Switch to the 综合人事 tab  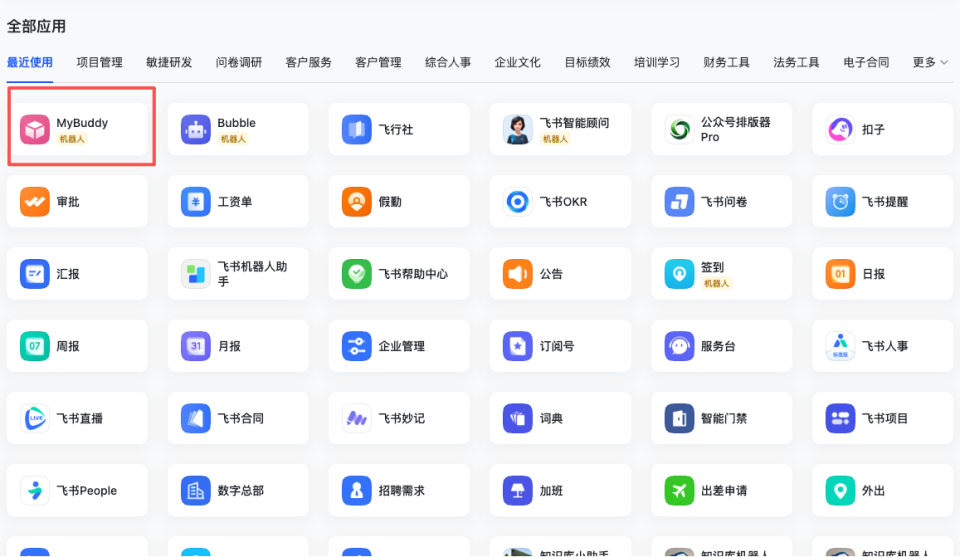(448, 62)
